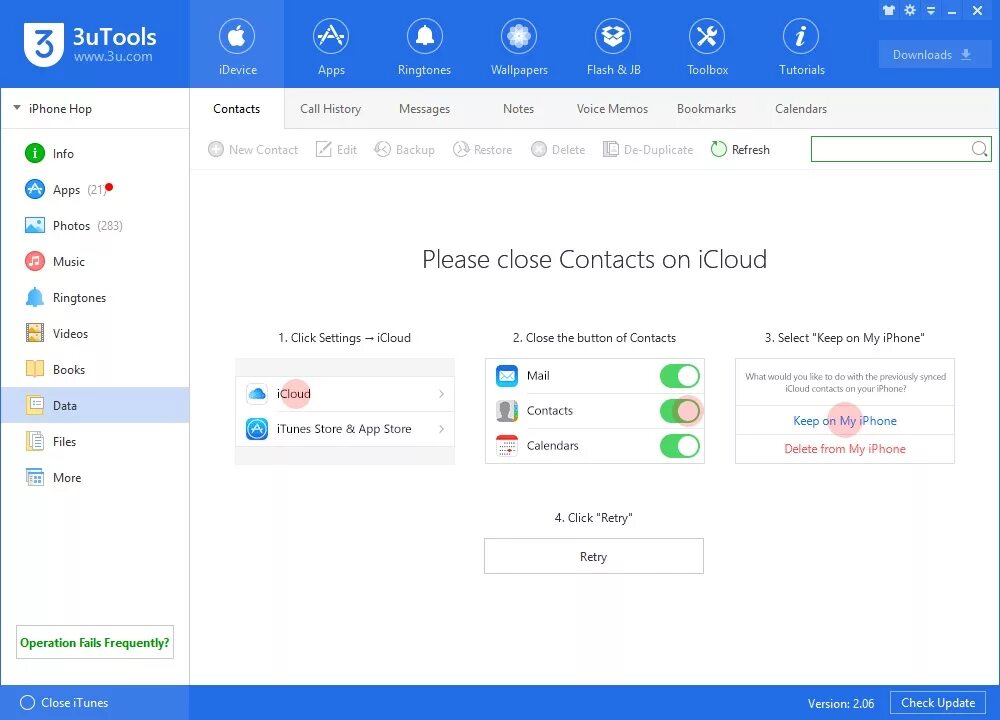Image resolution: width=1000 pixels, height=720 pixels.
Task: Click the De-Duplicate toolbar button
Action: pos(648,149)
